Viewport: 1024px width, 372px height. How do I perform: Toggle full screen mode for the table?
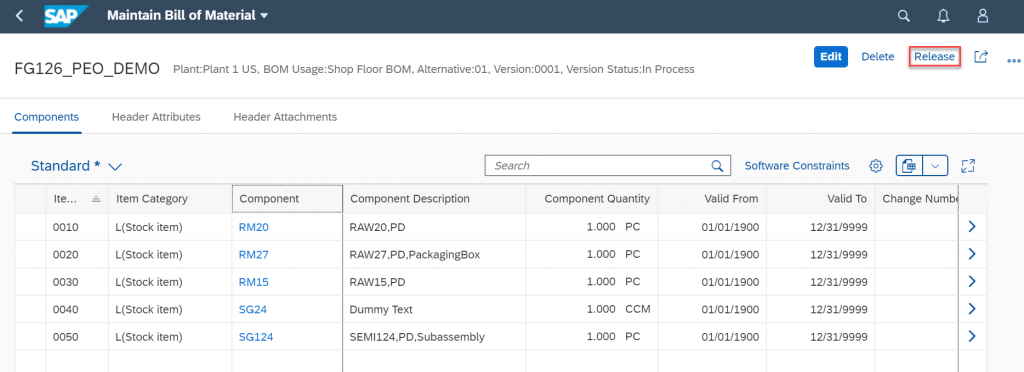coord(968,166)
